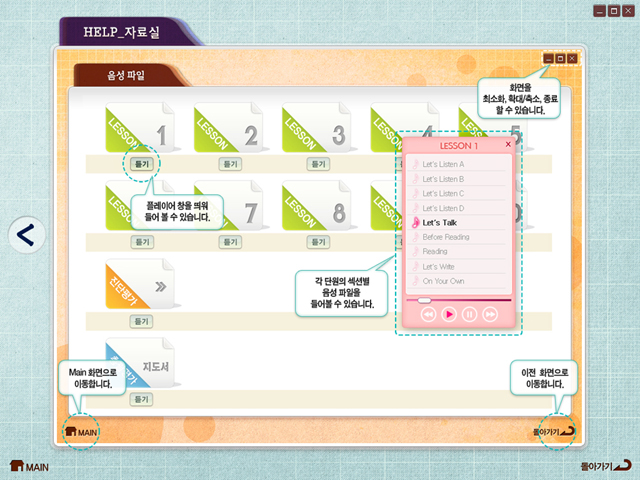Screen dimensions: 640x480
Task: Close the Lesson 1 player popup
Action: pos(508,145)
